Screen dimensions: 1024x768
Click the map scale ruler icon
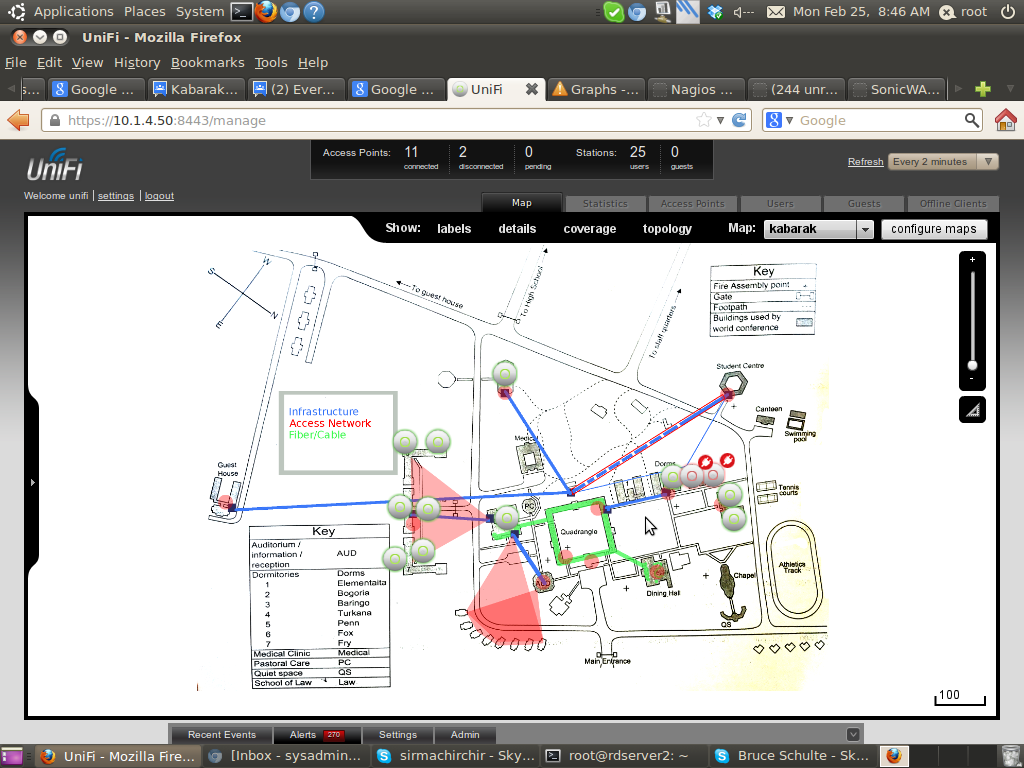click(x=972, y=410)
